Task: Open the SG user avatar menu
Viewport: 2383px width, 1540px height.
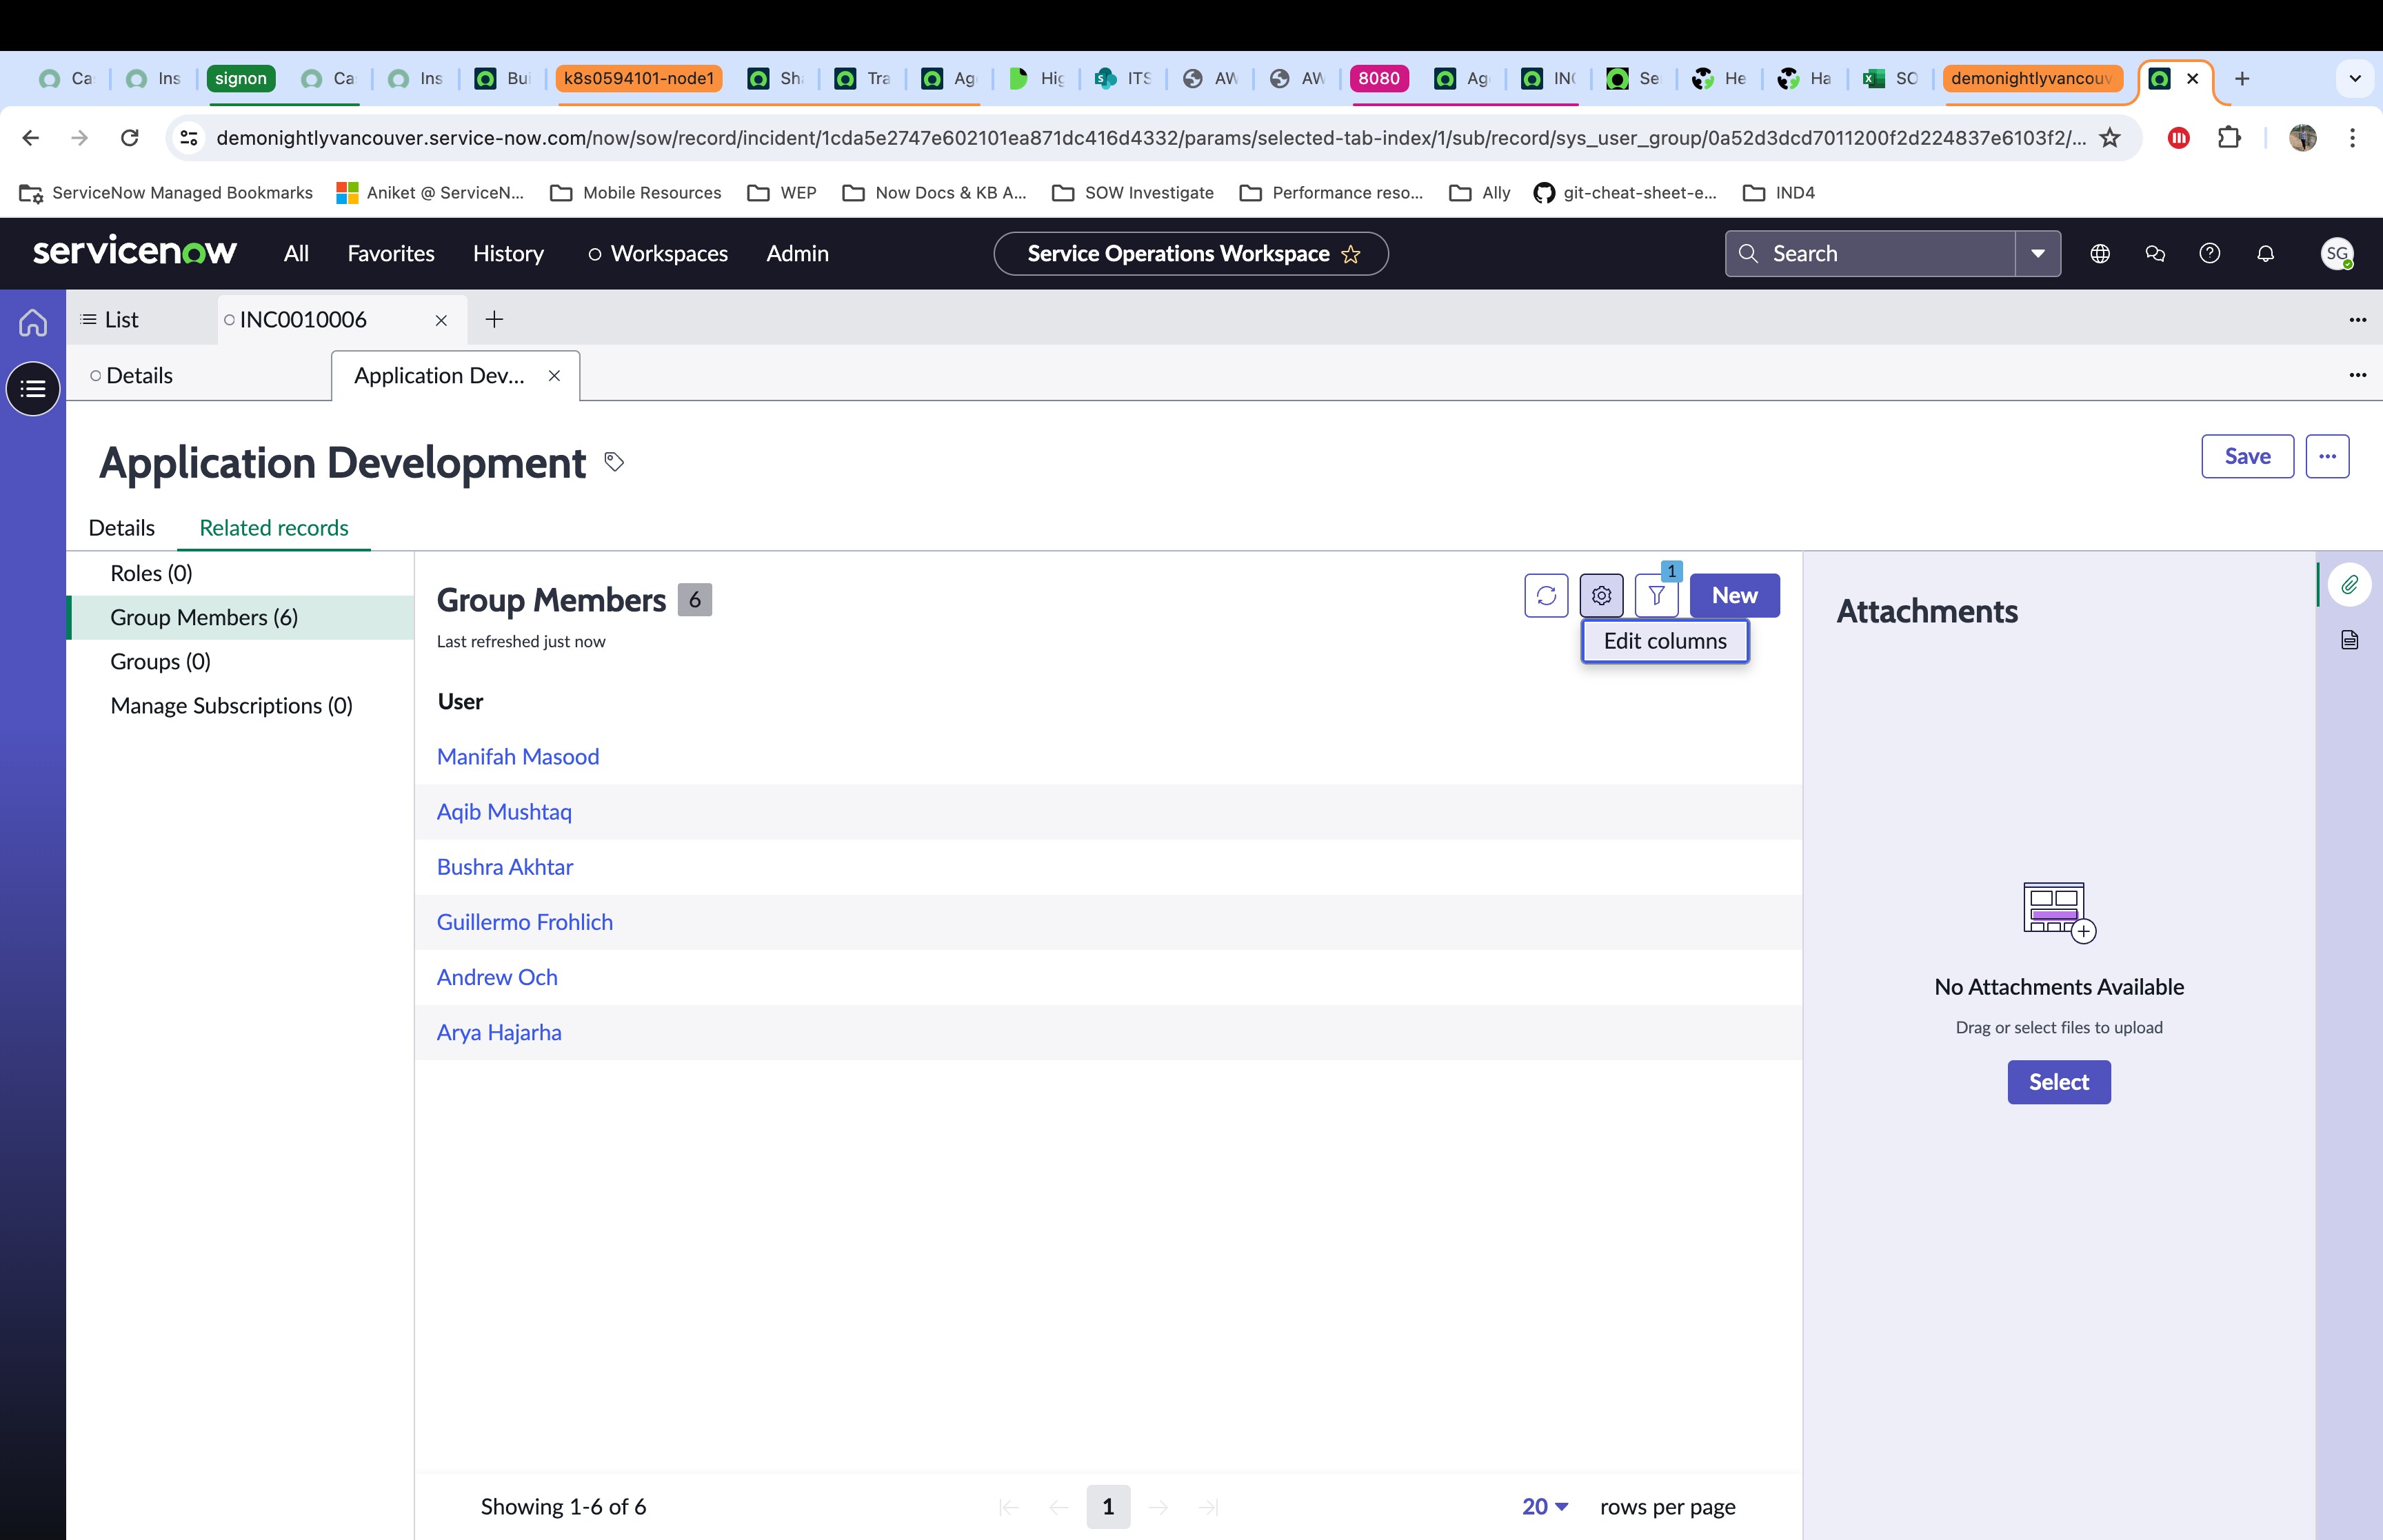Action: (x=2337, y=254)
